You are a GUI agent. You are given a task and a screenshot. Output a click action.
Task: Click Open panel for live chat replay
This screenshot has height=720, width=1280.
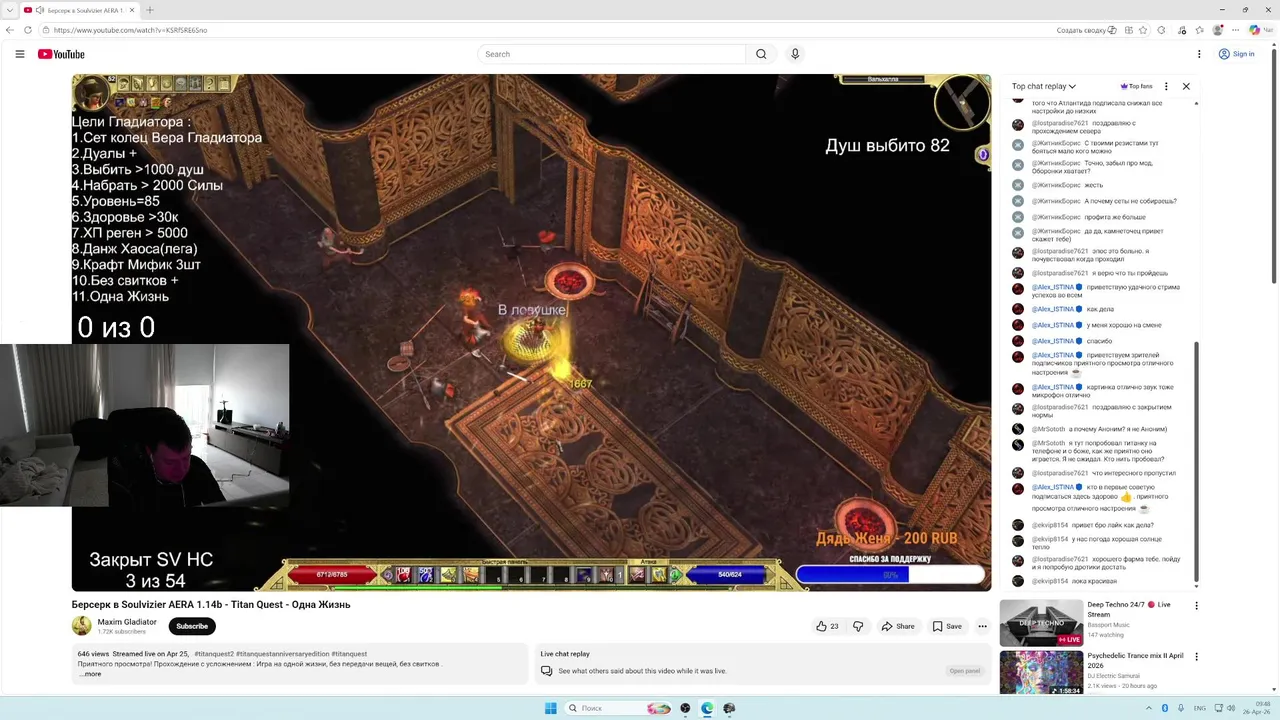[x=965, y=671]
